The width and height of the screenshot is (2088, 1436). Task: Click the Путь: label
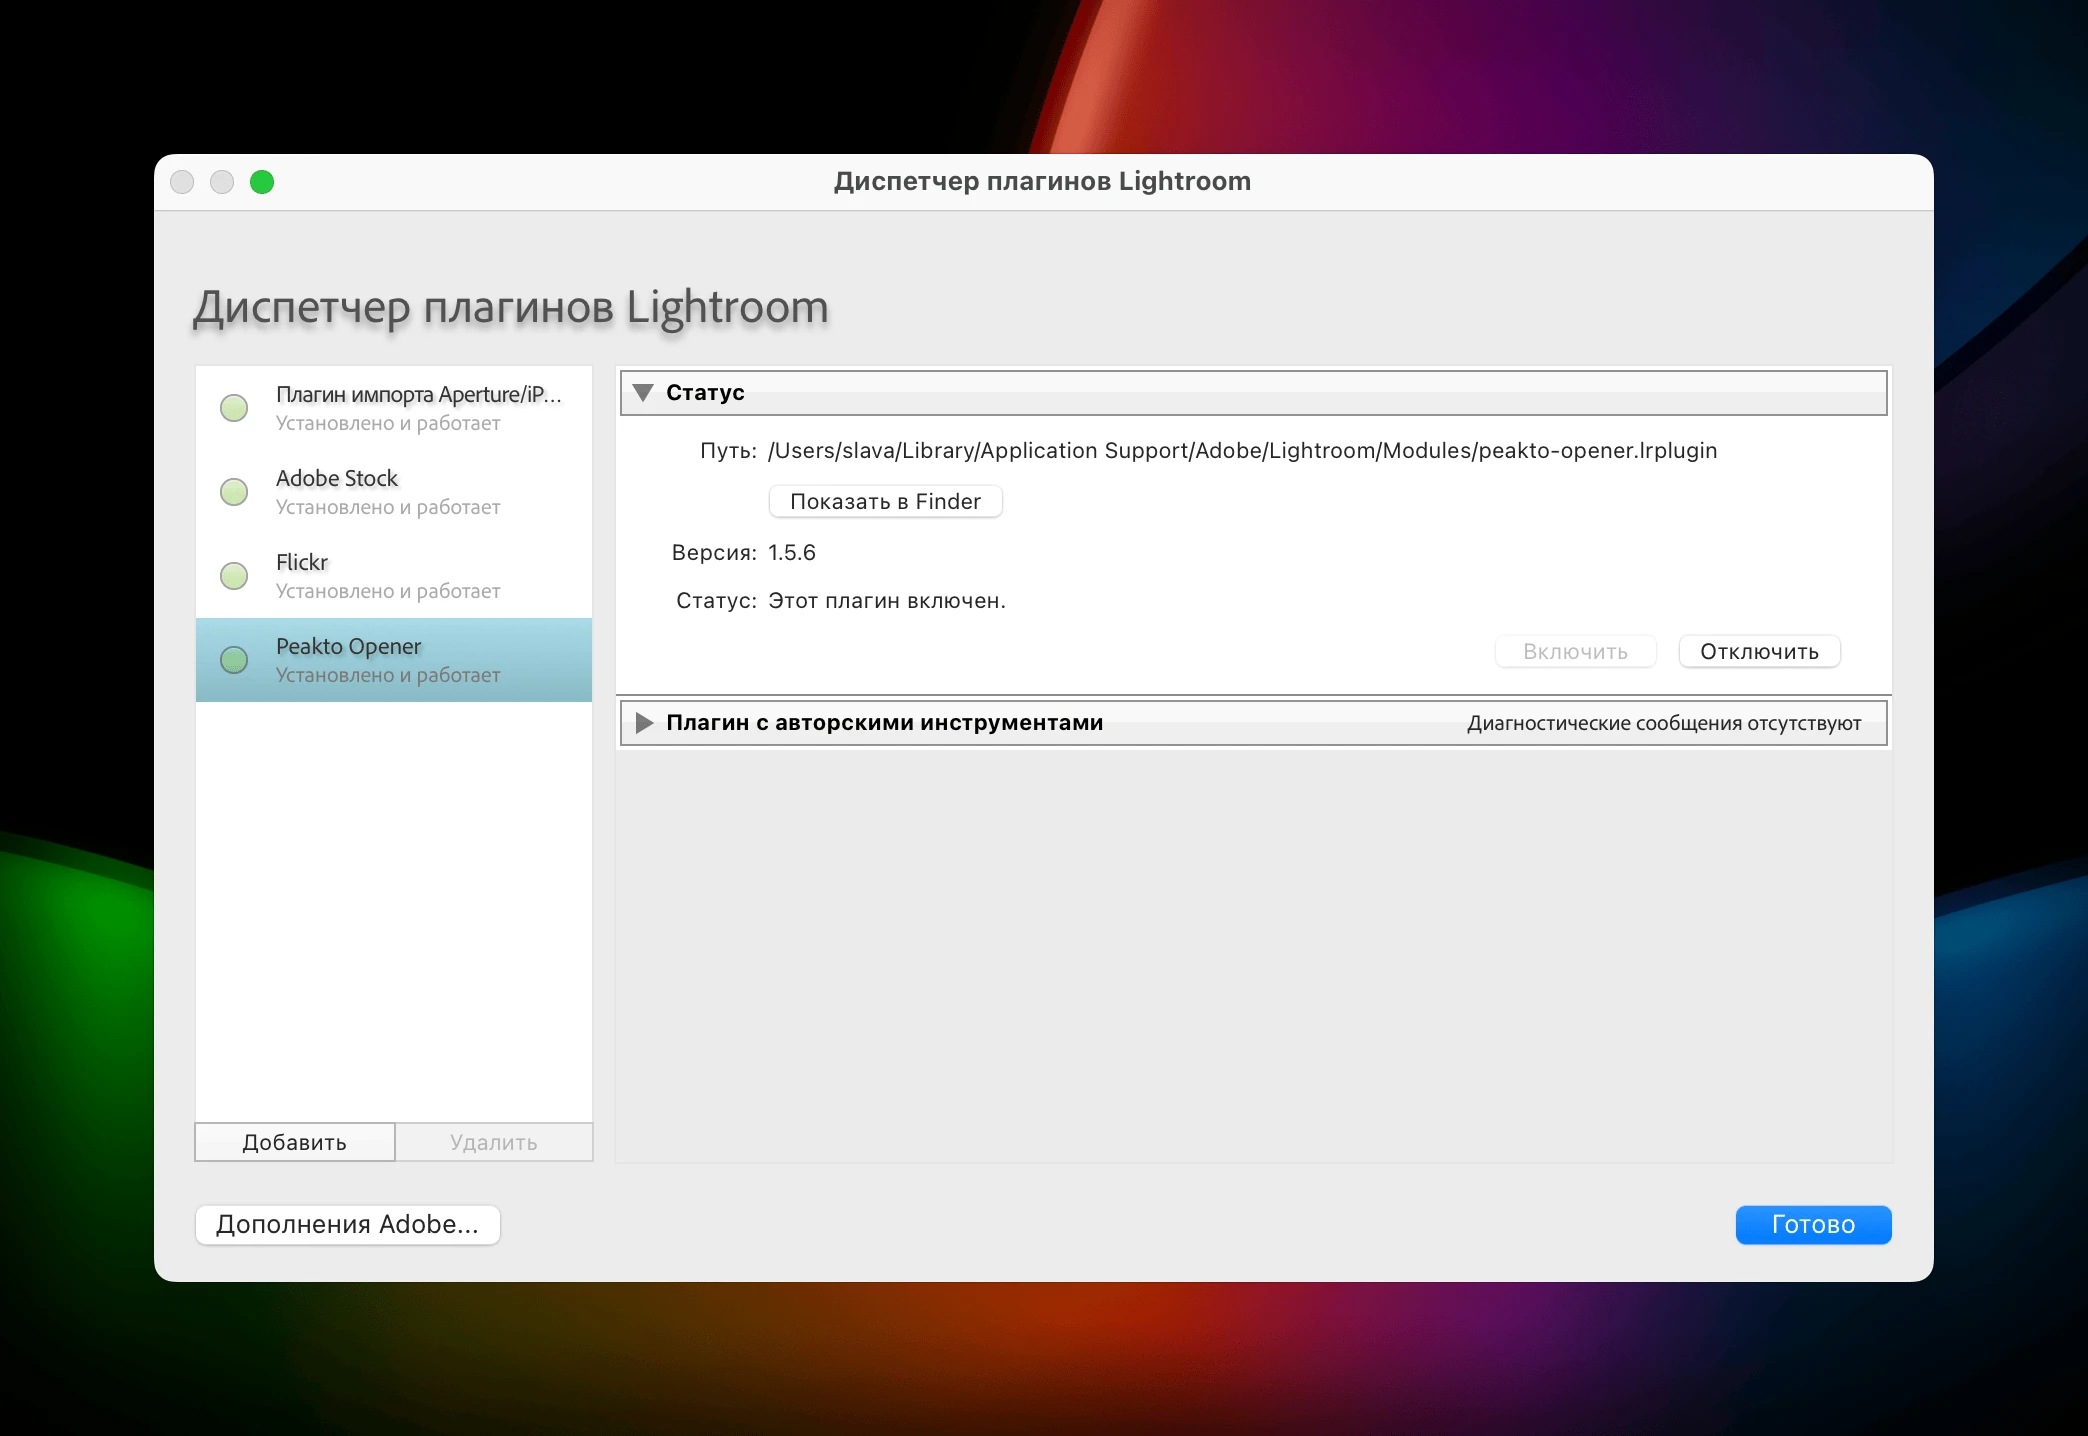[728, 451]
